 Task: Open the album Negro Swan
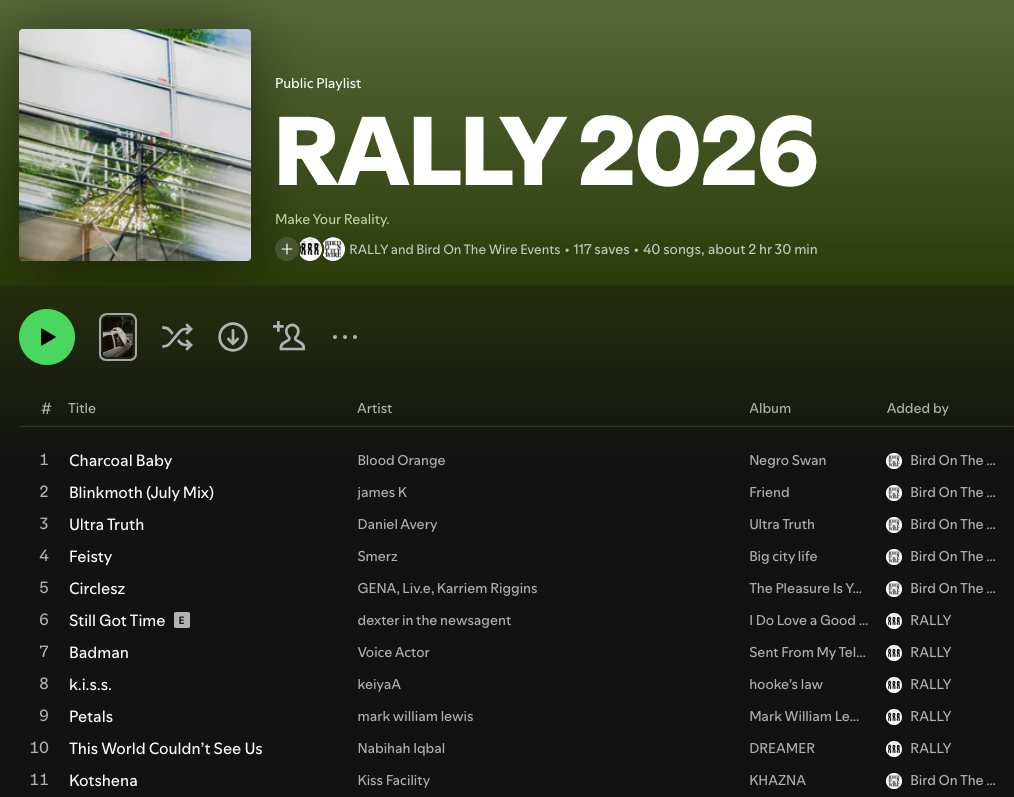788,461
